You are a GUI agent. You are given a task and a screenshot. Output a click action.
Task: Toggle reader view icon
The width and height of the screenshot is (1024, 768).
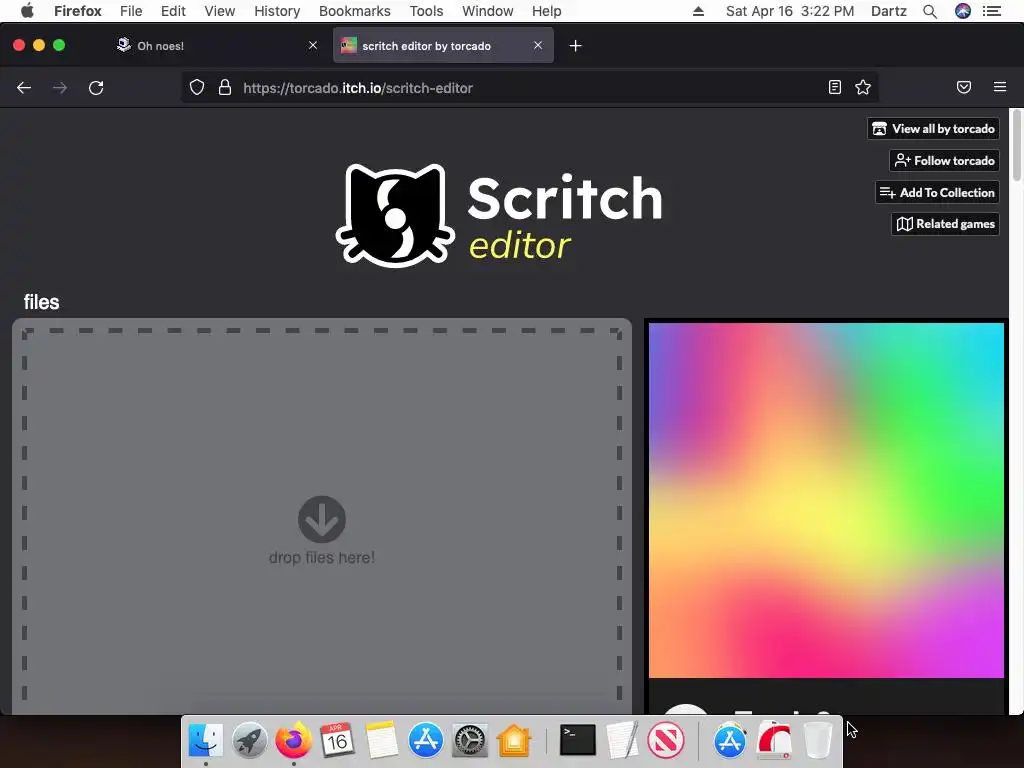835,88
